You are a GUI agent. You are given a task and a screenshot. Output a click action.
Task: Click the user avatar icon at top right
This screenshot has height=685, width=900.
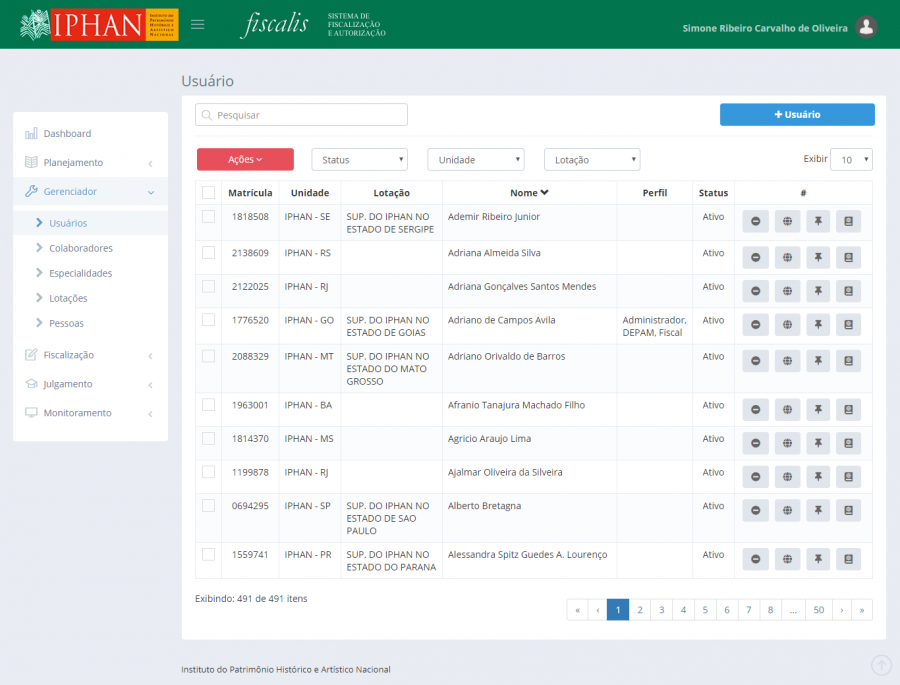(x=867, y=27)
